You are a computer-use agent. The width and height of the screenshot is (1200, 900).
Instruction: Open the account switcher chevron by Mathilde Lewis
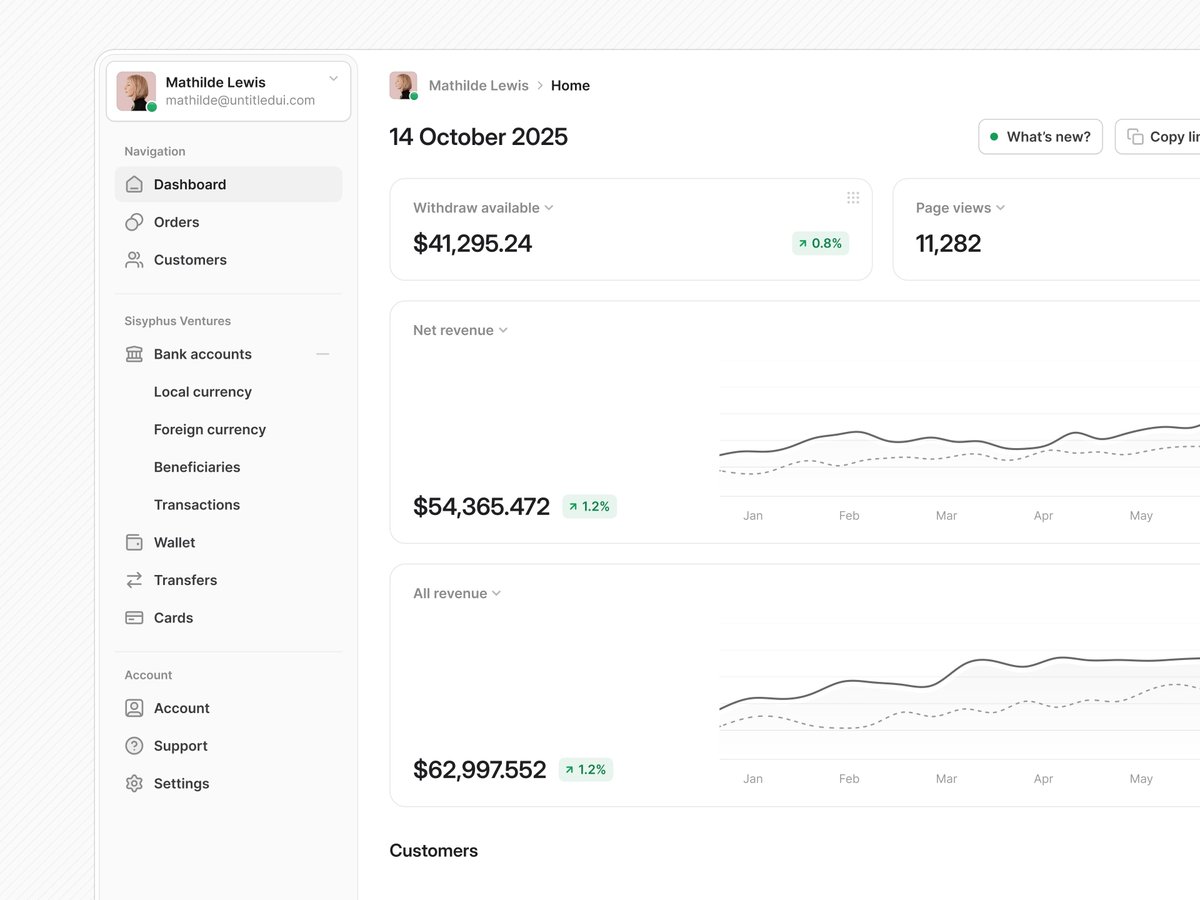pos(333,79)
